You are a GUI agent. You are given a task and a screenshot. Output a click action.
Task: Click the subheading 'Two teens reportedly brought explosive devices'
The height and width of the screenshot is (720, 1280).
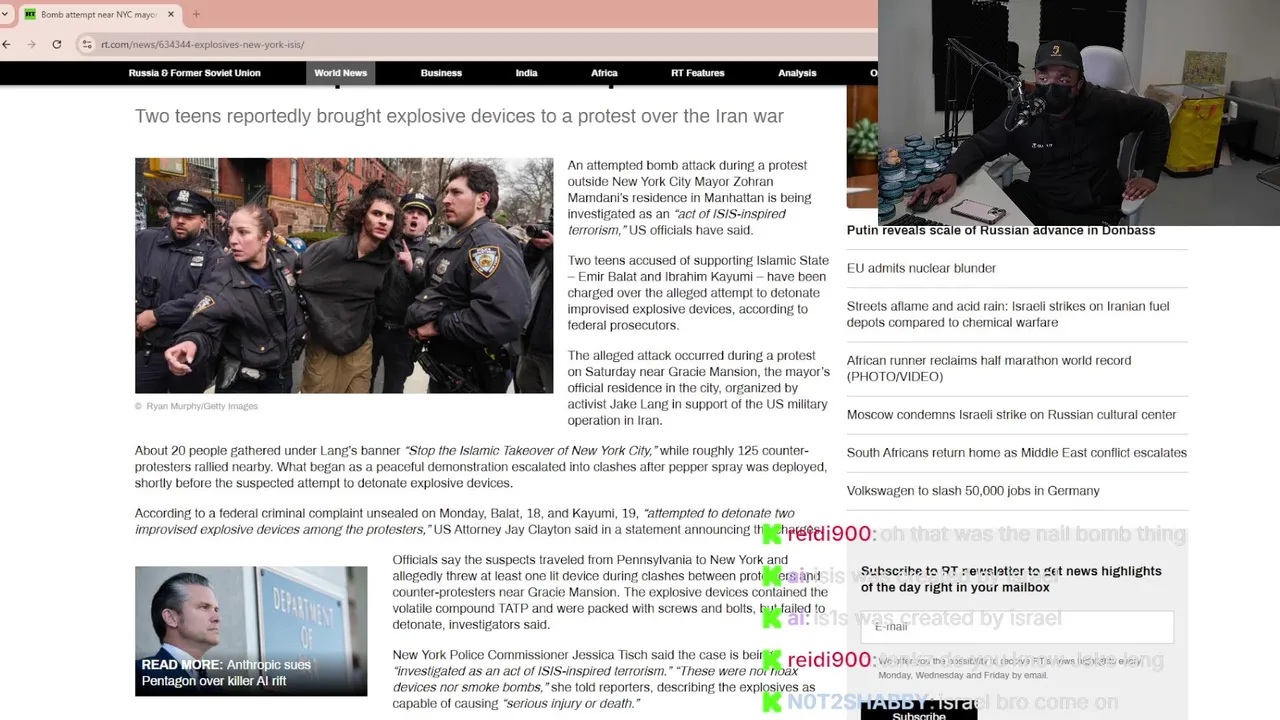459,116
